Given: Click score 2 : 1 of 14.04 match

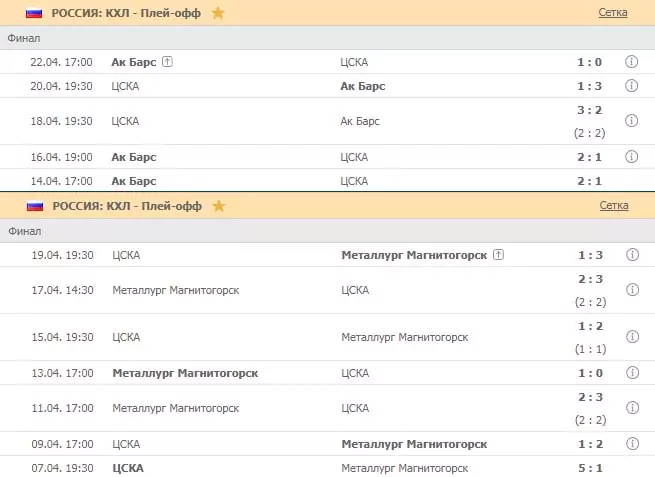Looking at the screenshot, I should pyautogui.click(x=589, y=181).
